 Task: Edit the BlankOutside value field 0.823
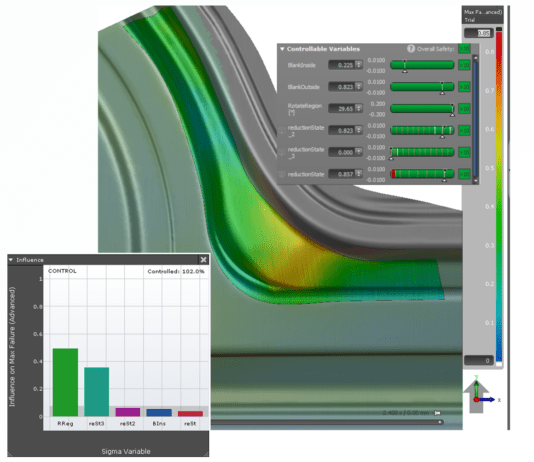[x=342, y=87]
